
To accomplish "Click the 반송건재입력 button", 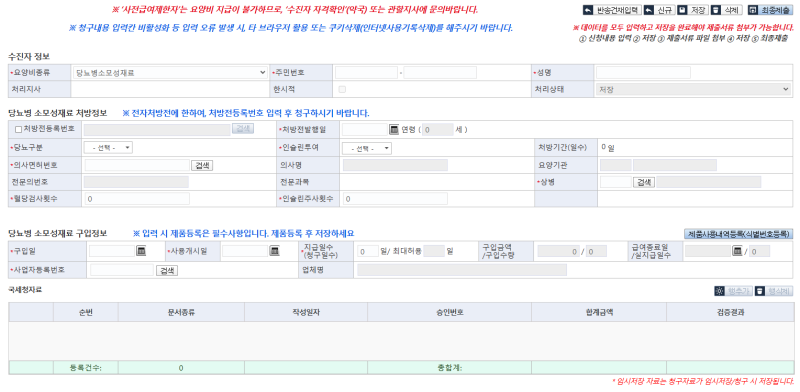I will (612, 10).
